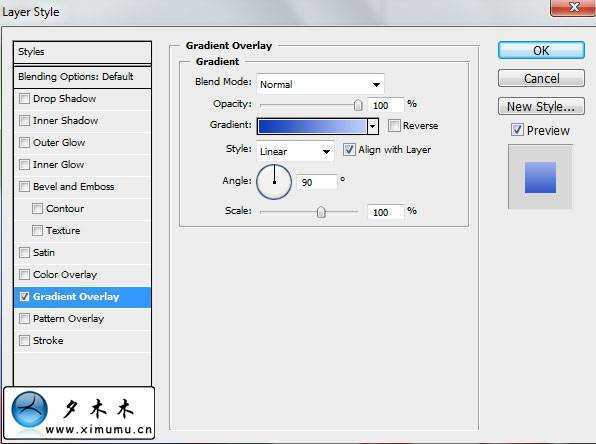The image size is (596, 444).
Task: Click the blue gradient swatch
Action: tap(312, 126)
